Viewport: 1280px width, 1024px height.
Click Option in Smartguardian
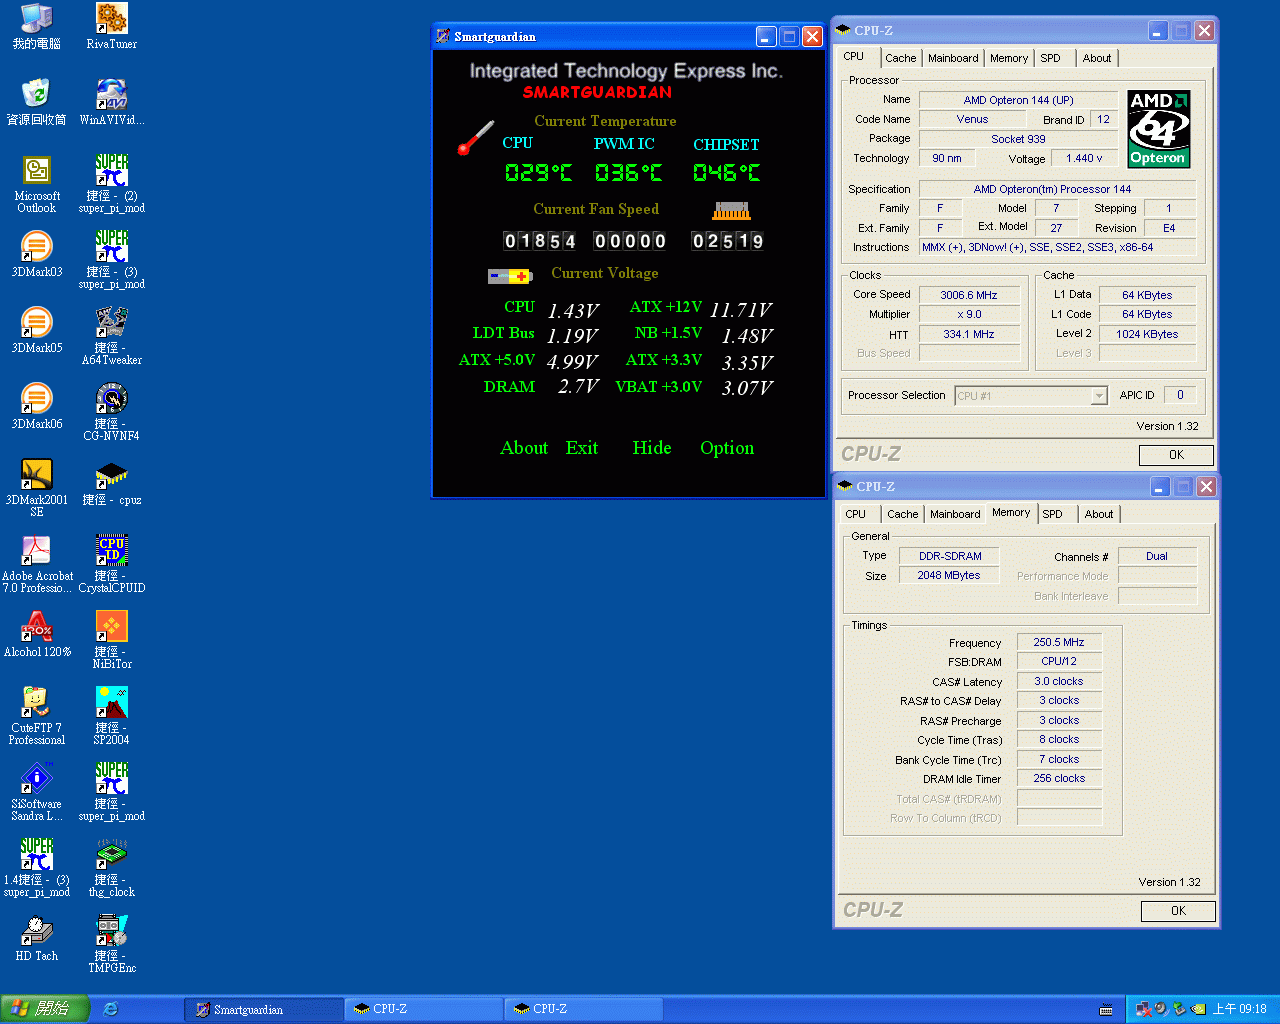pos(727,448)
